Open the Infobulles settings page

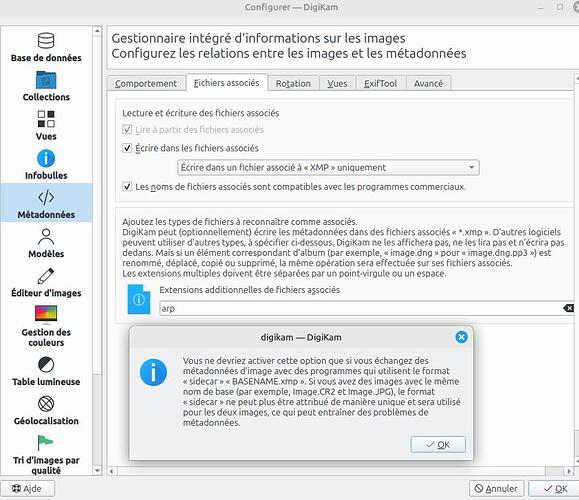pyautogui.click(x=46, y=165)
